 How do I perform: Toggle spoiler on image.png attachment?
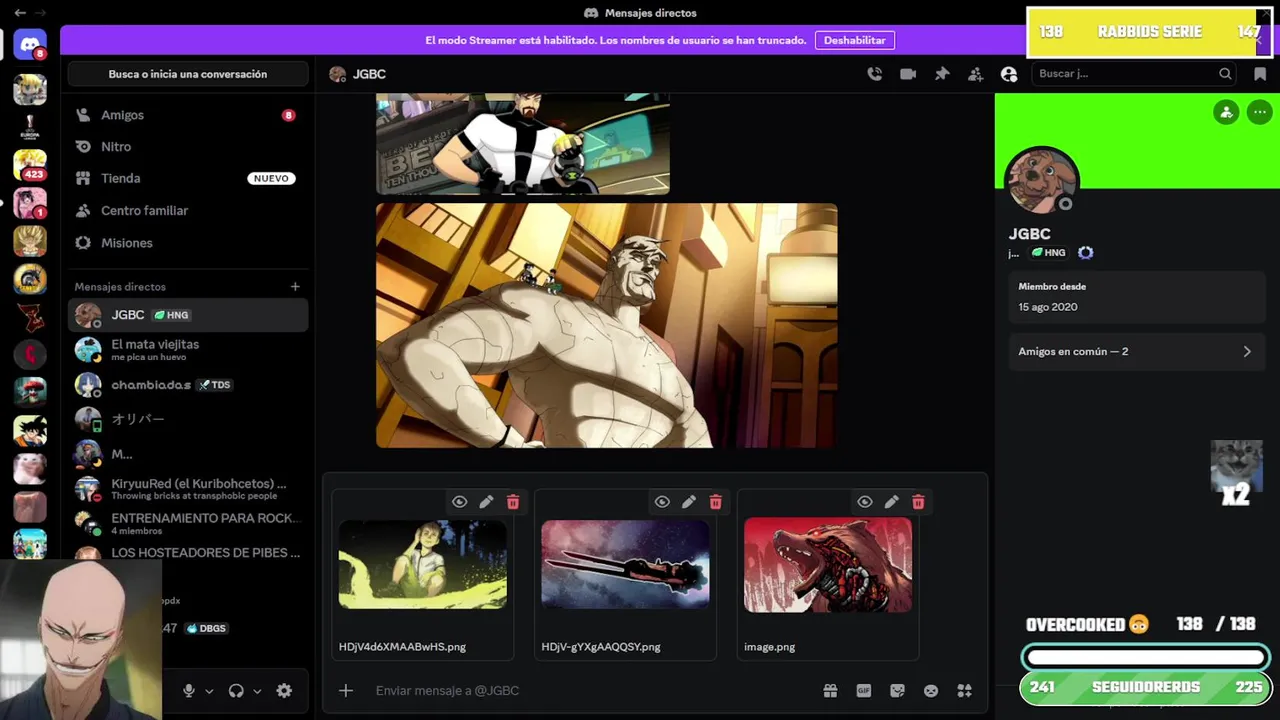click(x=865, y=502)
